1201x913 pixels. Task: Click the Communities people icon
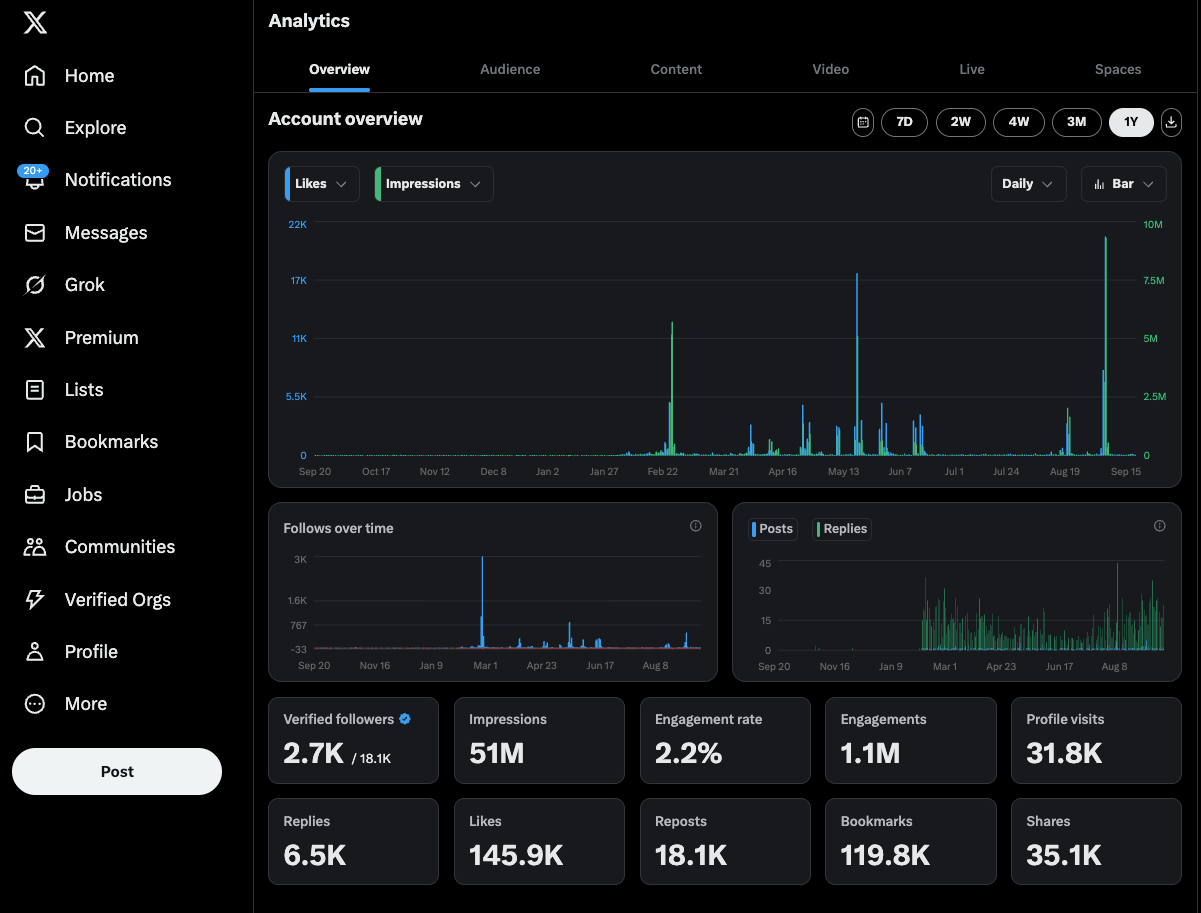[x=35, y=547]
